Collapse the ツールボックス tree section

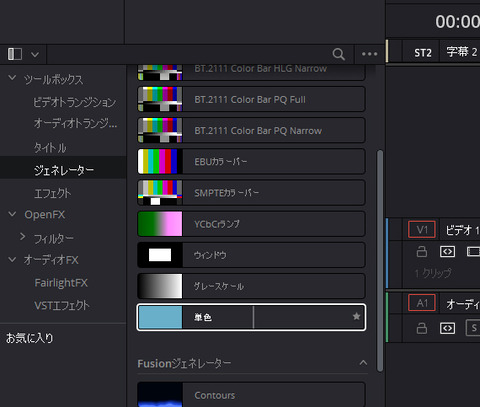(12, 78)
